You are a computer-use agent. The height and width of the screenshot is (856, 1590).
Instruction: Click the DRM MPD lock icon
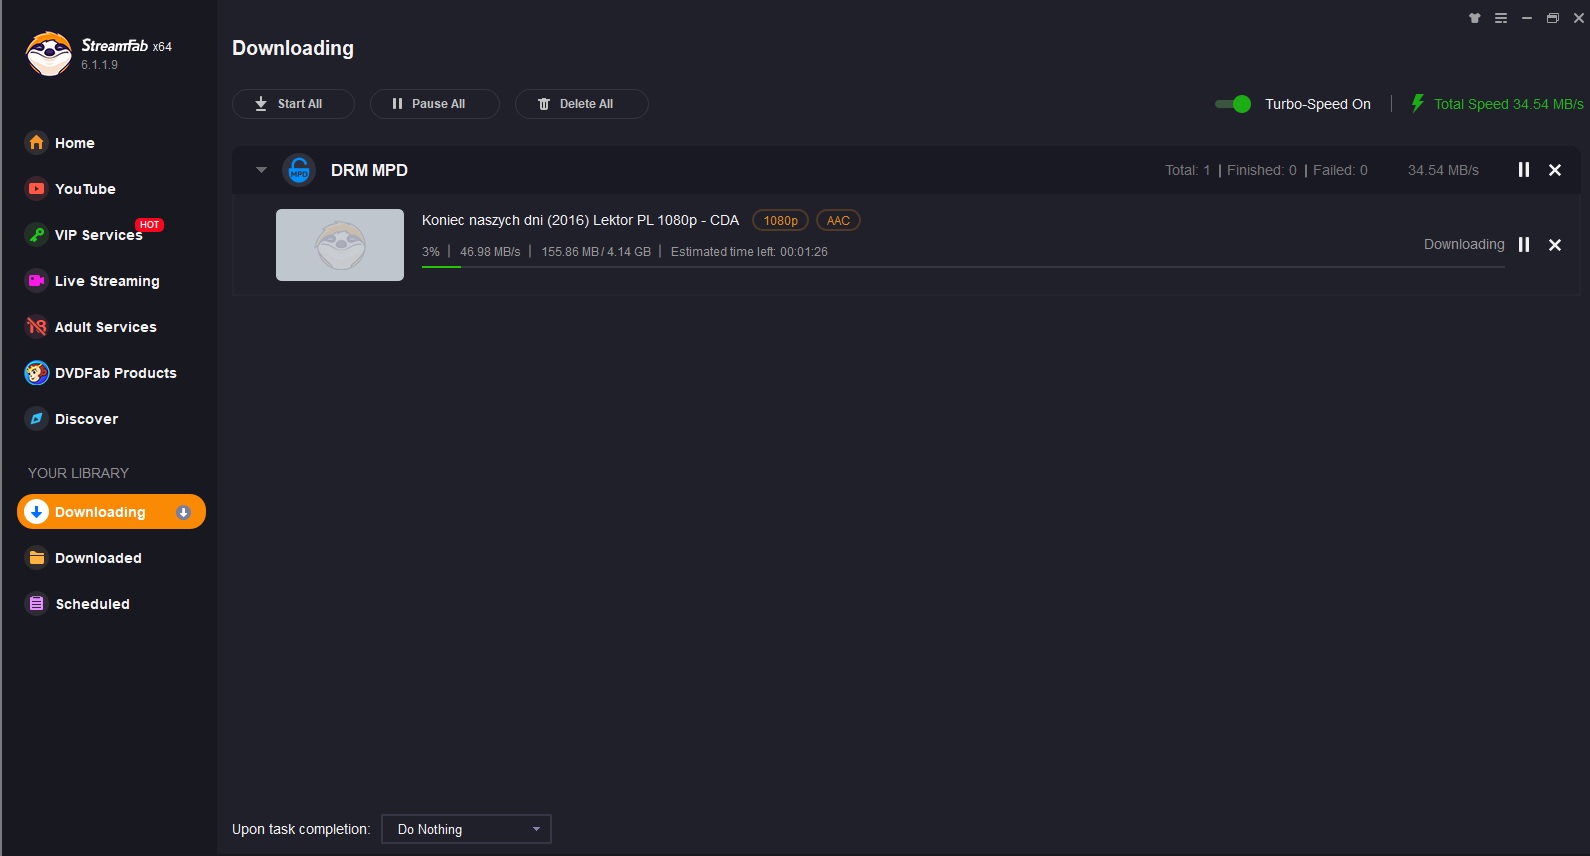(x=299, y=170)
